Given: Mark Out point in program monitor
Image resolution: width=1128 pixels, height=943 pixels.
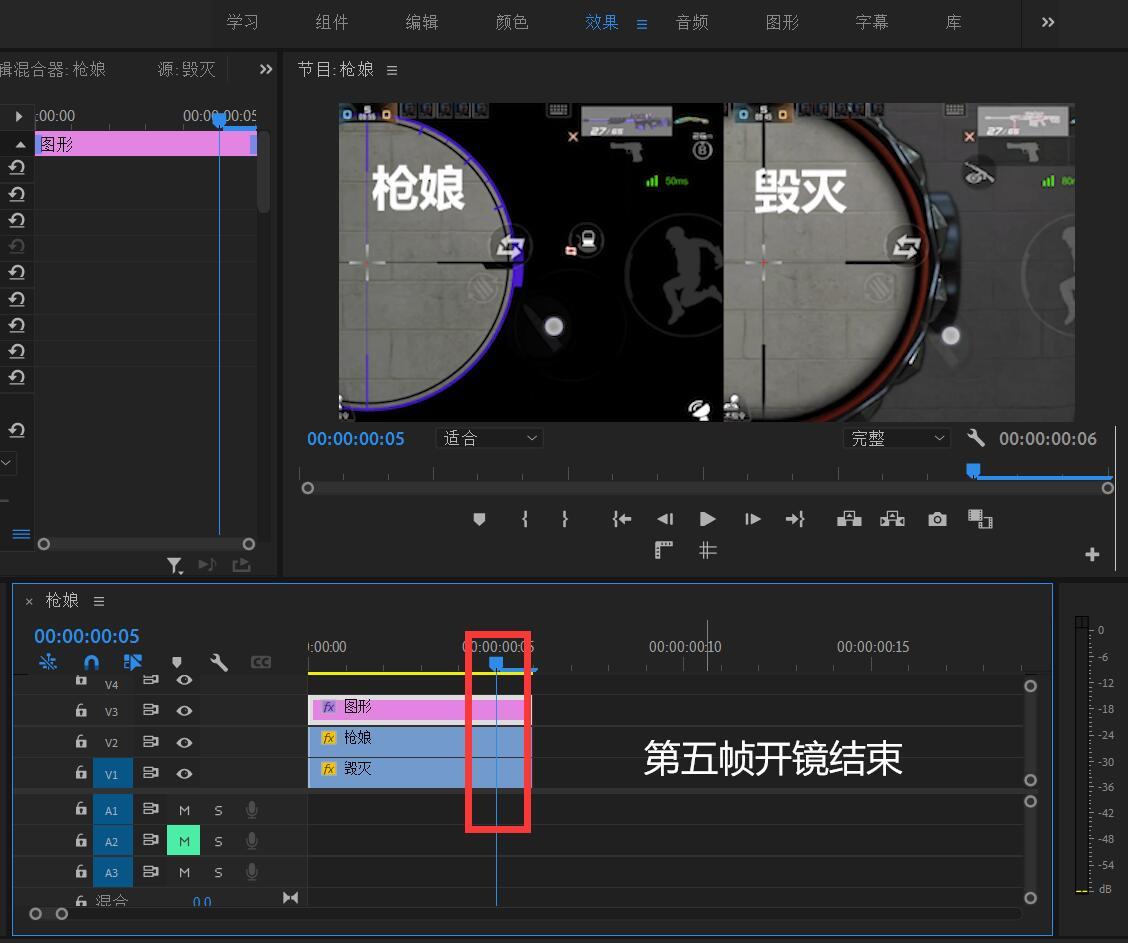Looking at the screenshot, I should (565, 519).
